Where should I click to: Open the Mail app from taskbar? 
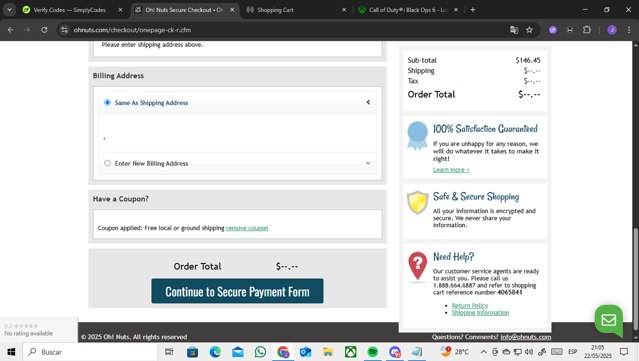tap(238, 352)
